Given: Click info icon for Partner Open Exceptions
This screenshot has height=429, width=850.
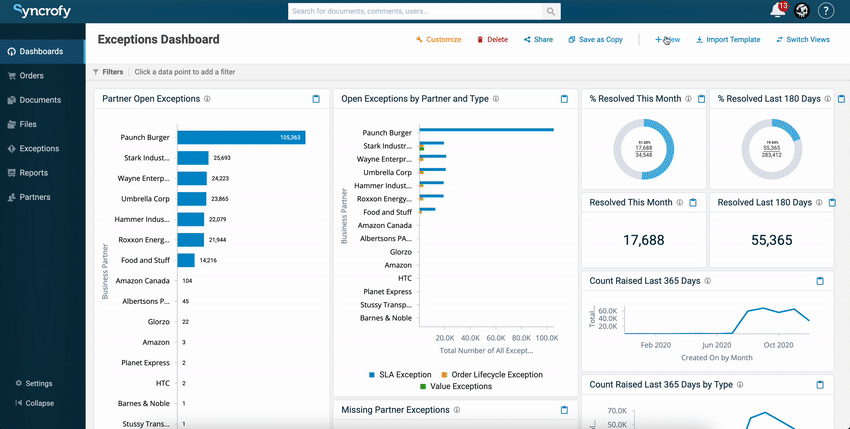Looking at the screenshot, I should click(x=207, y=99).
